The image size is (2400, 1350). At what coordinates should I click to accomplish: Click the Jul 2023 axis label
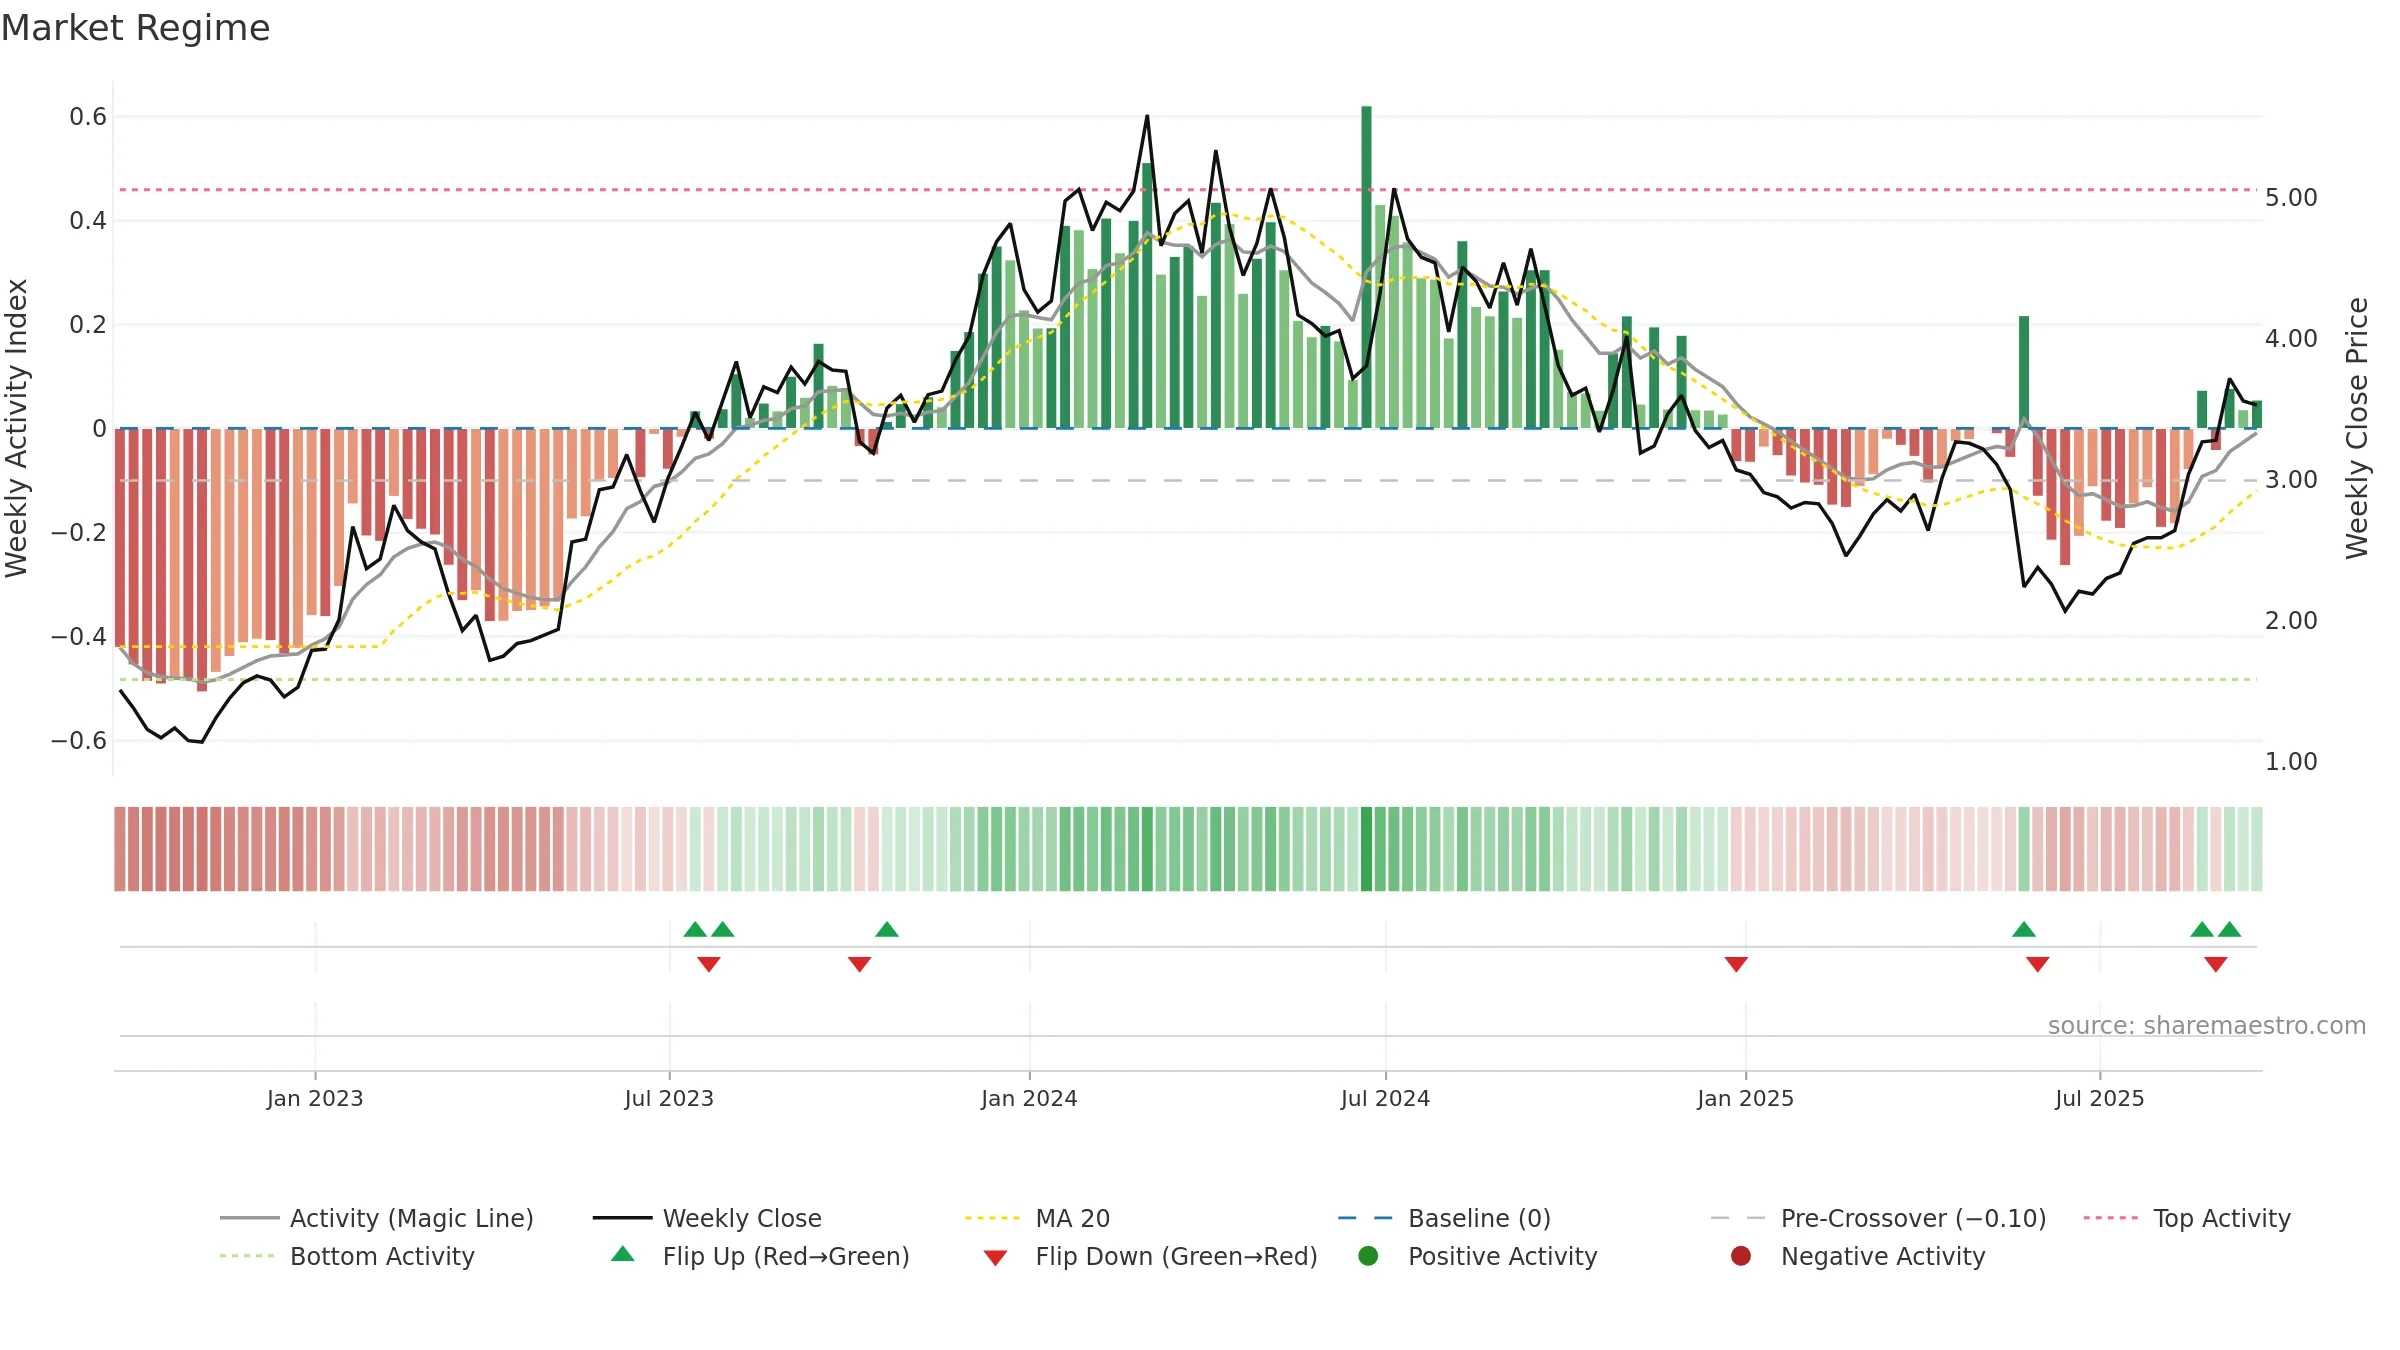click(669, 1099)
